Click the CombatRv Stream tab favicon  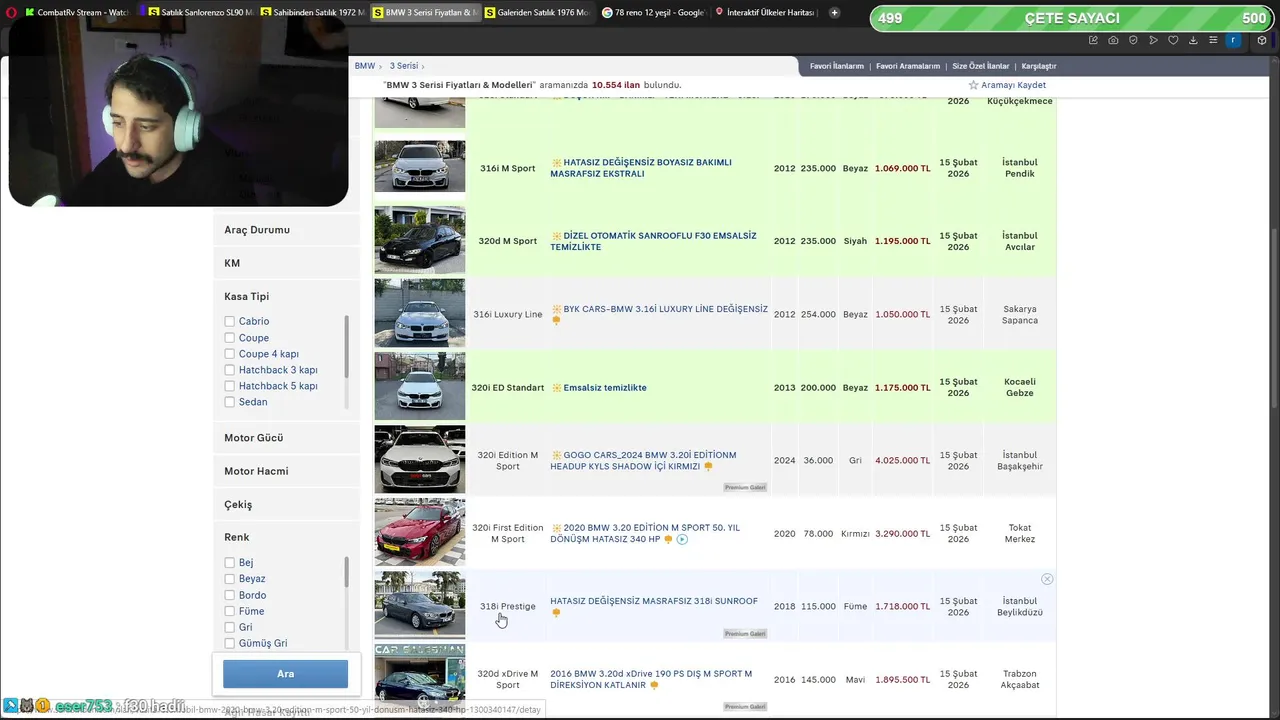[x=30, y=12]
